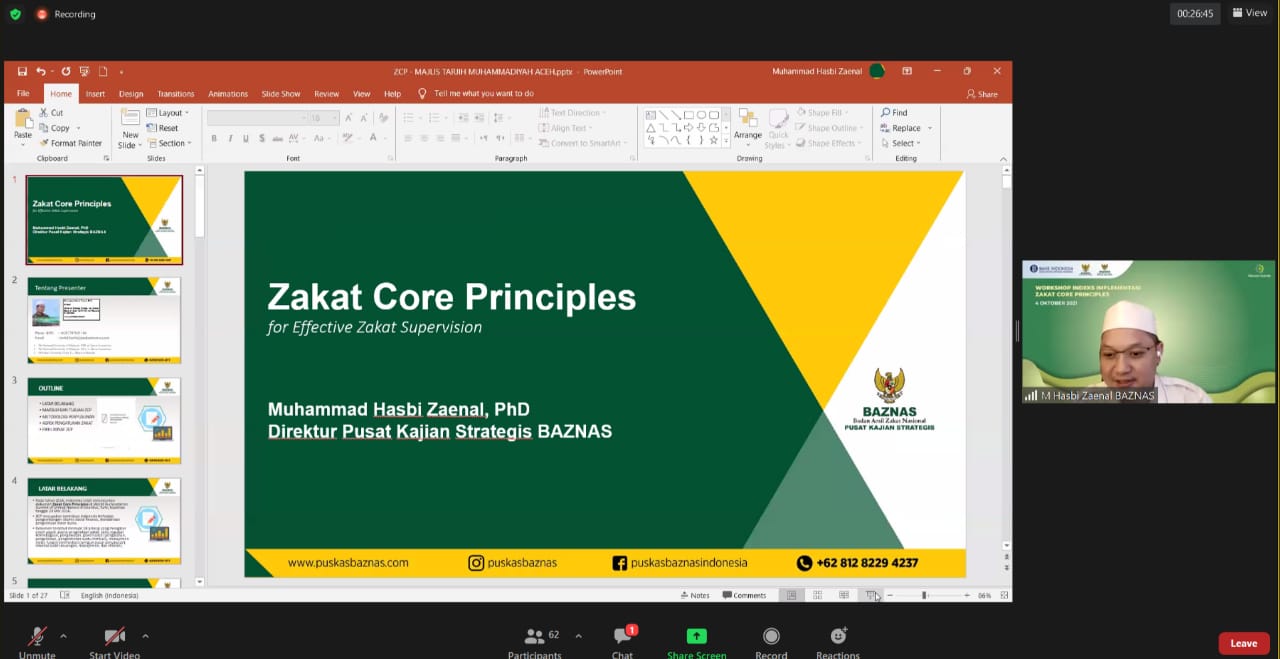Switch to the Design ribbon tab

tap(131, 94)
